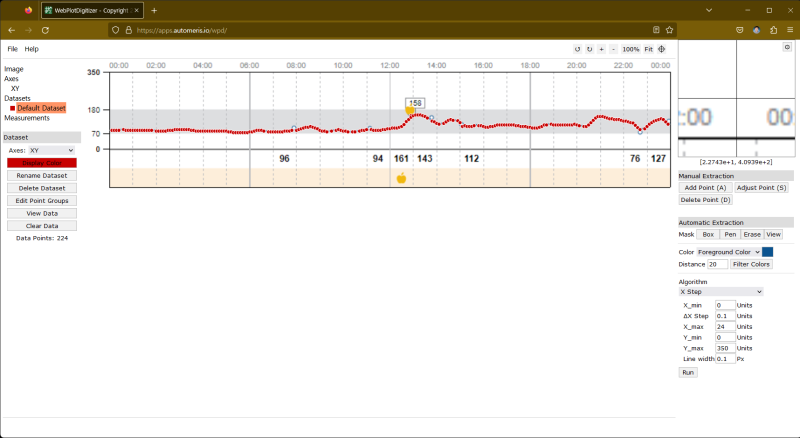
Task: Click the Firefox logo icon
Action: (x=29, y=10)
